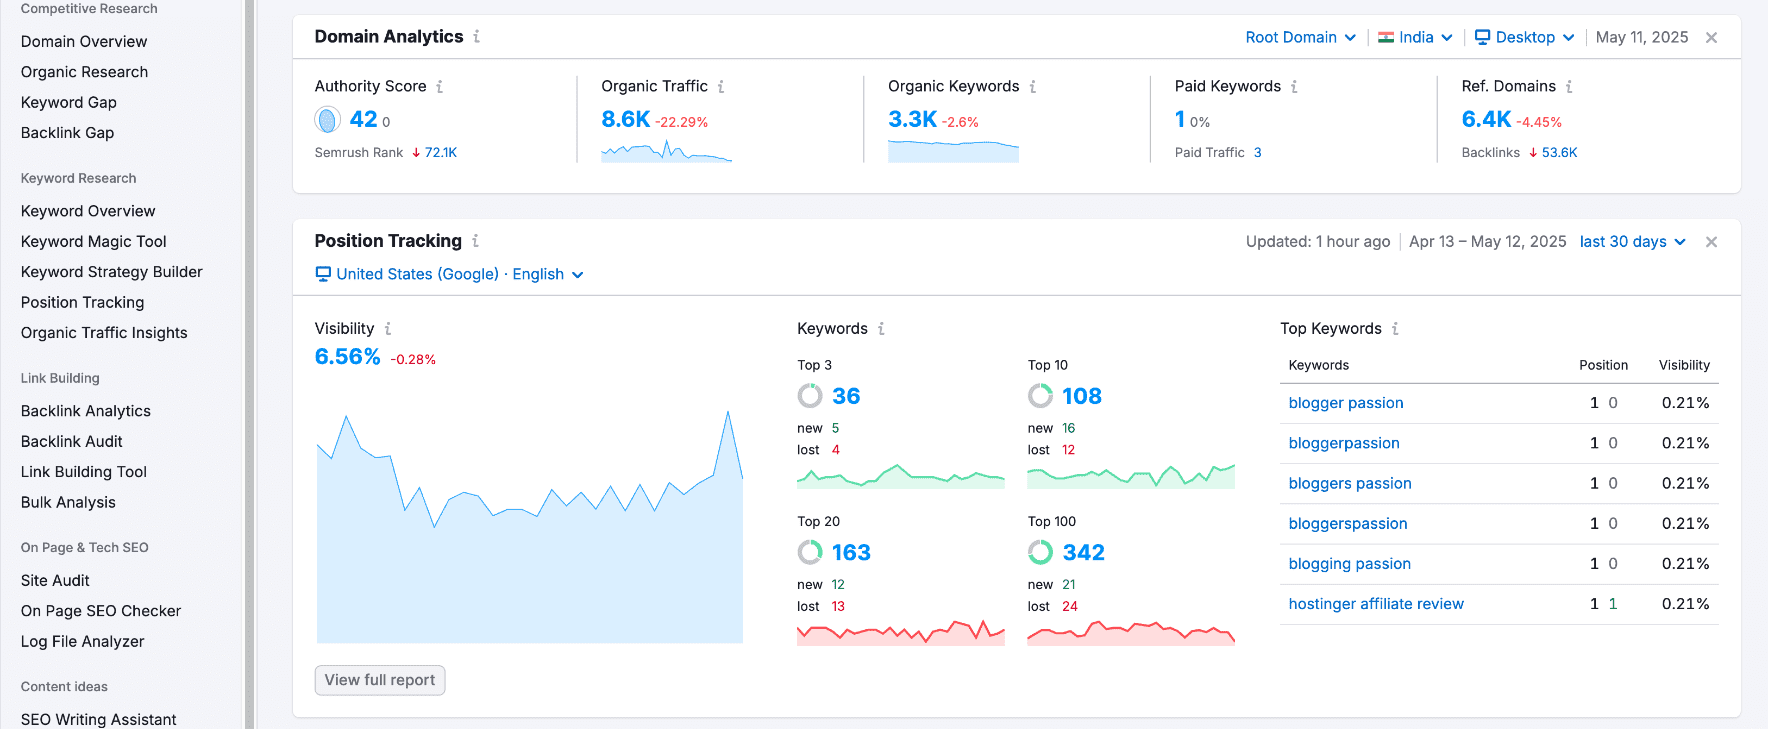This screenshot has height=729, width=1768.
Task: Open Keyword Magic Tool in sidebar
Action: (x=94, y=241)
